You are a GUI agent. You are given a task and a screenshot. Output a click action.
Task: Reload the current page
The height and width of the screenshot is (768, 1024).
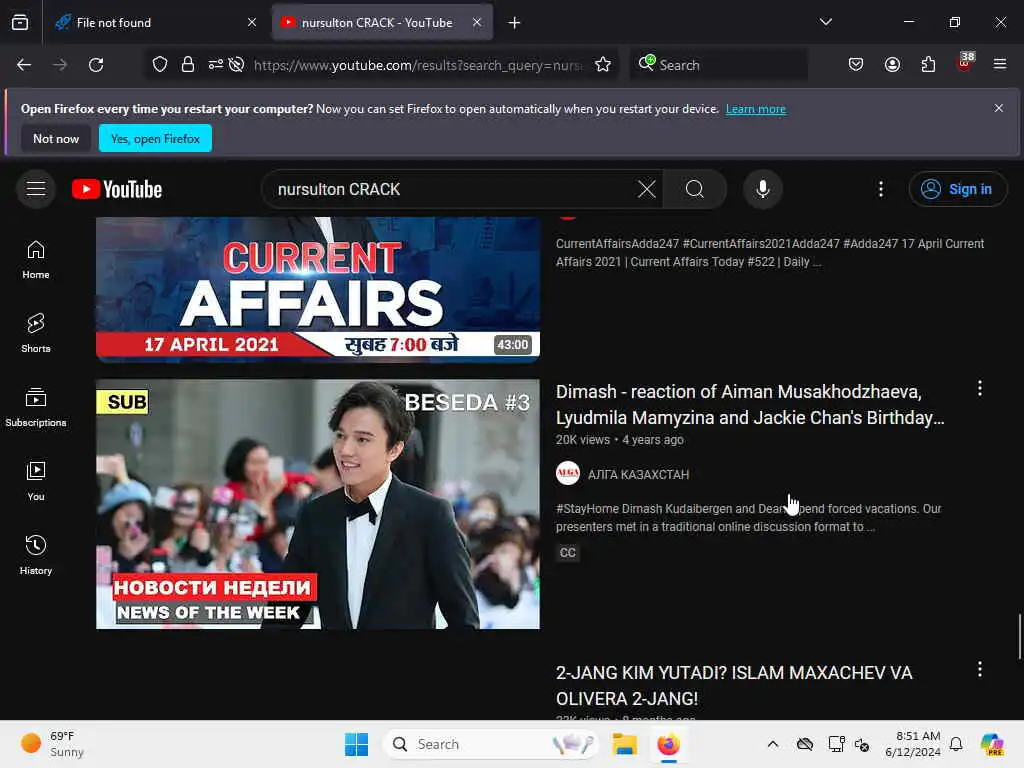pyautogui.click(x=96, y=65)
